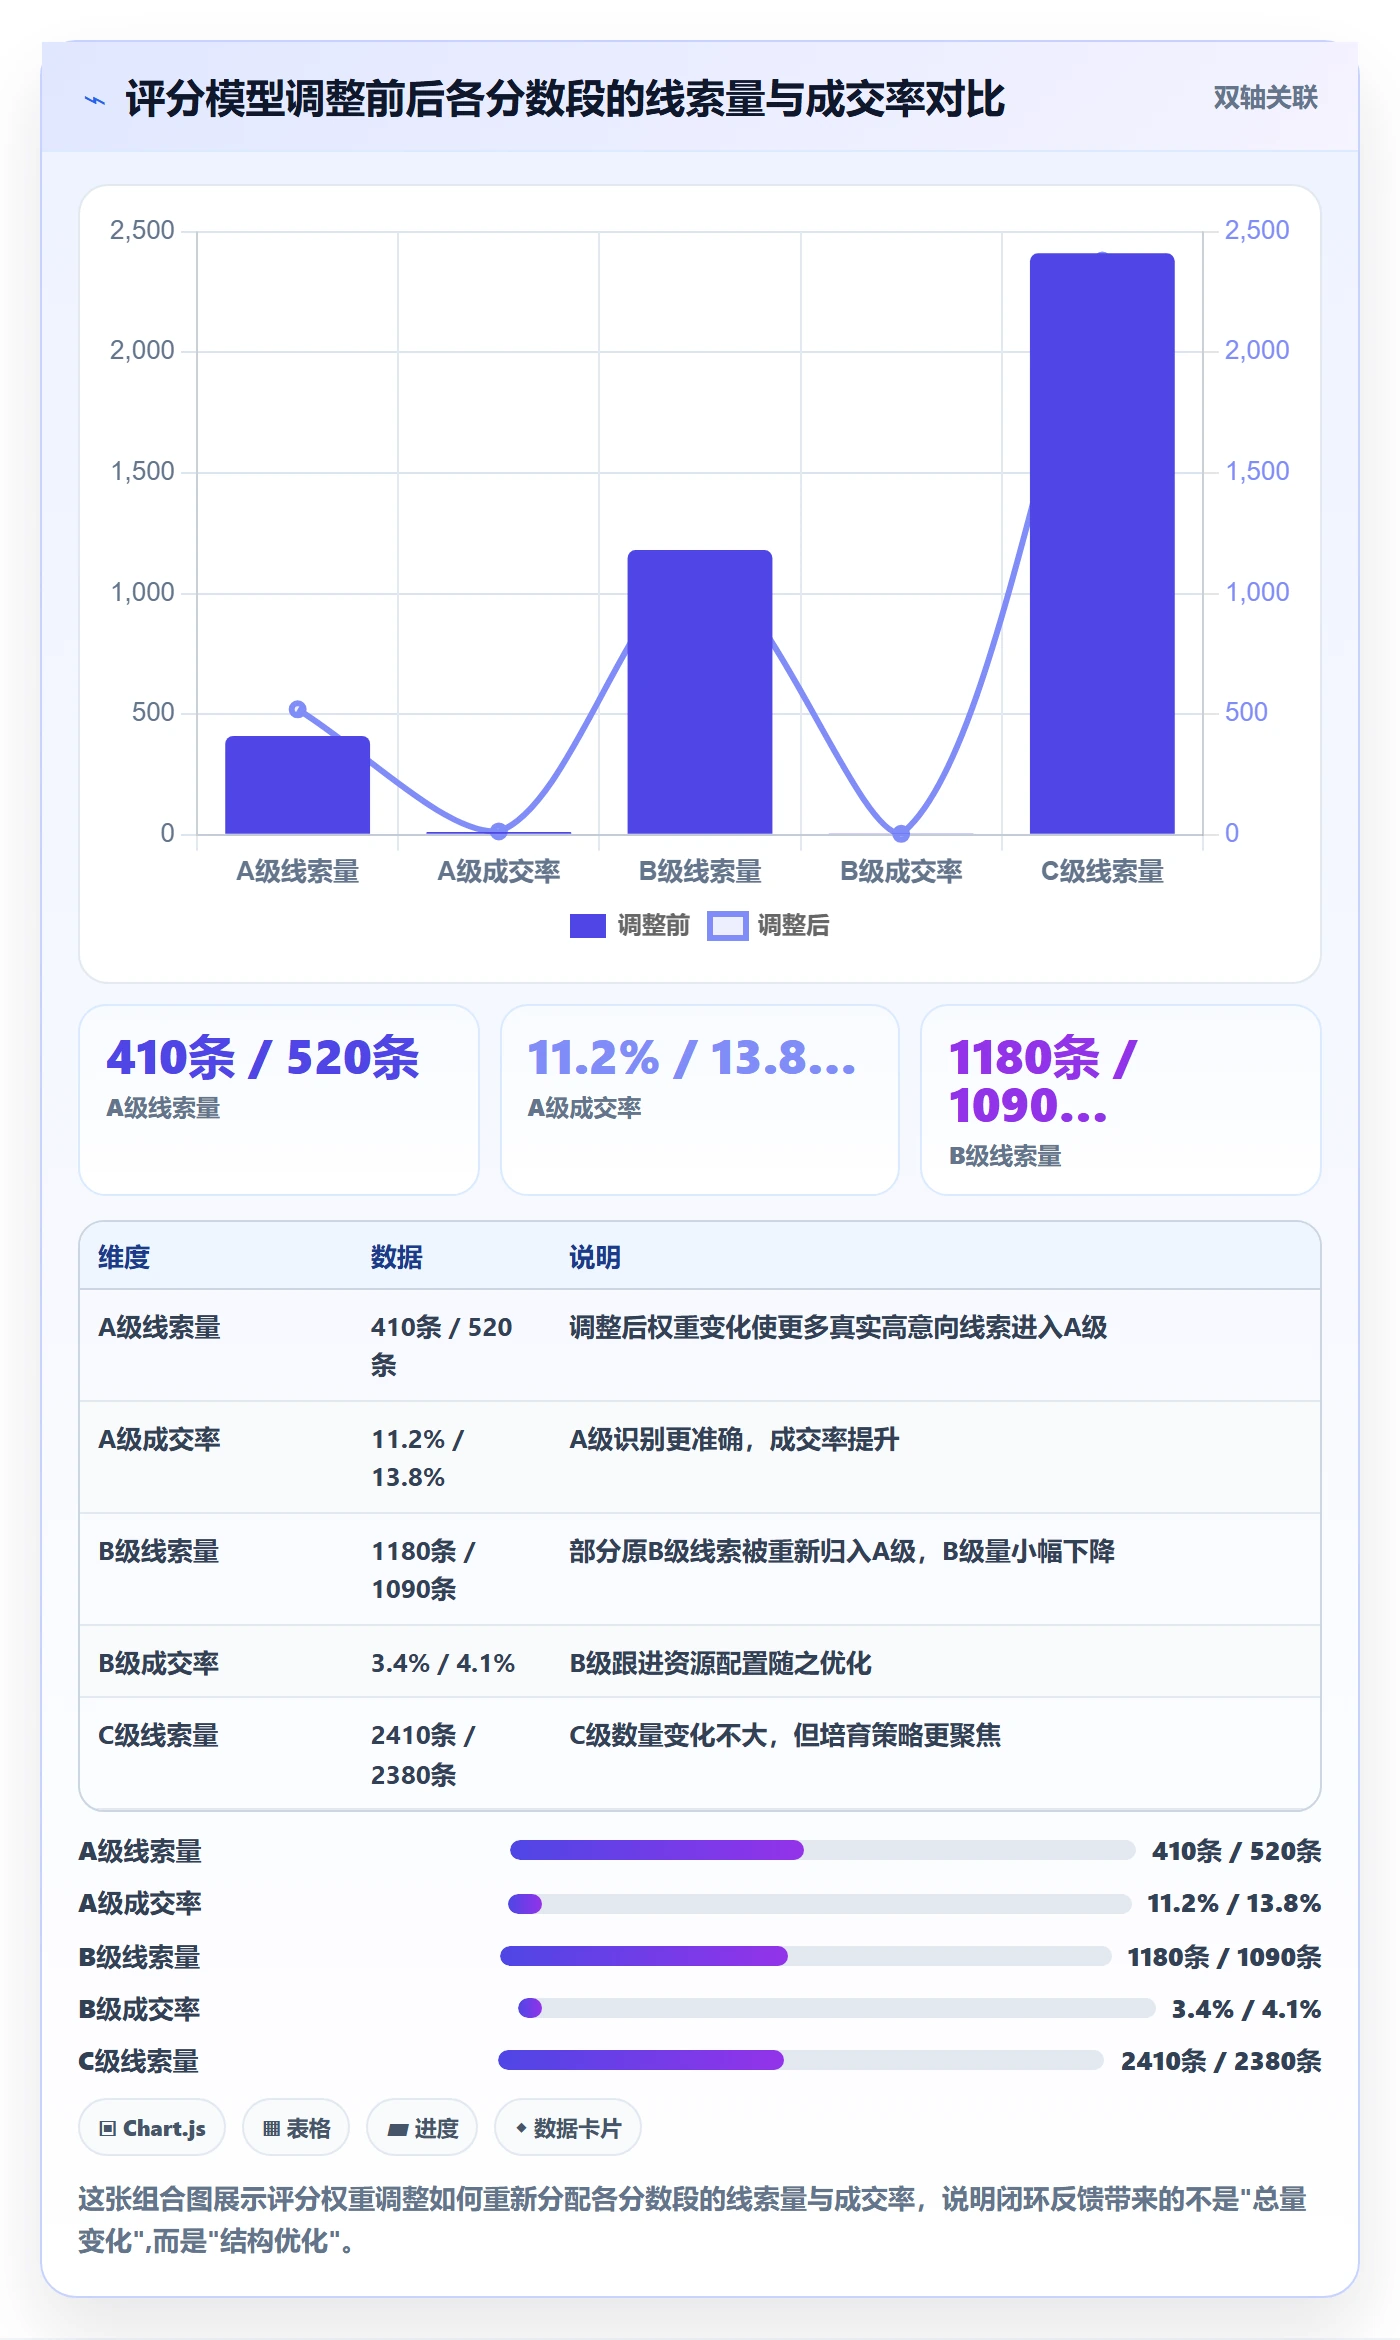The width and height of the screenshot is (1400, 2340).
Task: Click the 表格 tag chip
Action: (296, 2128)
